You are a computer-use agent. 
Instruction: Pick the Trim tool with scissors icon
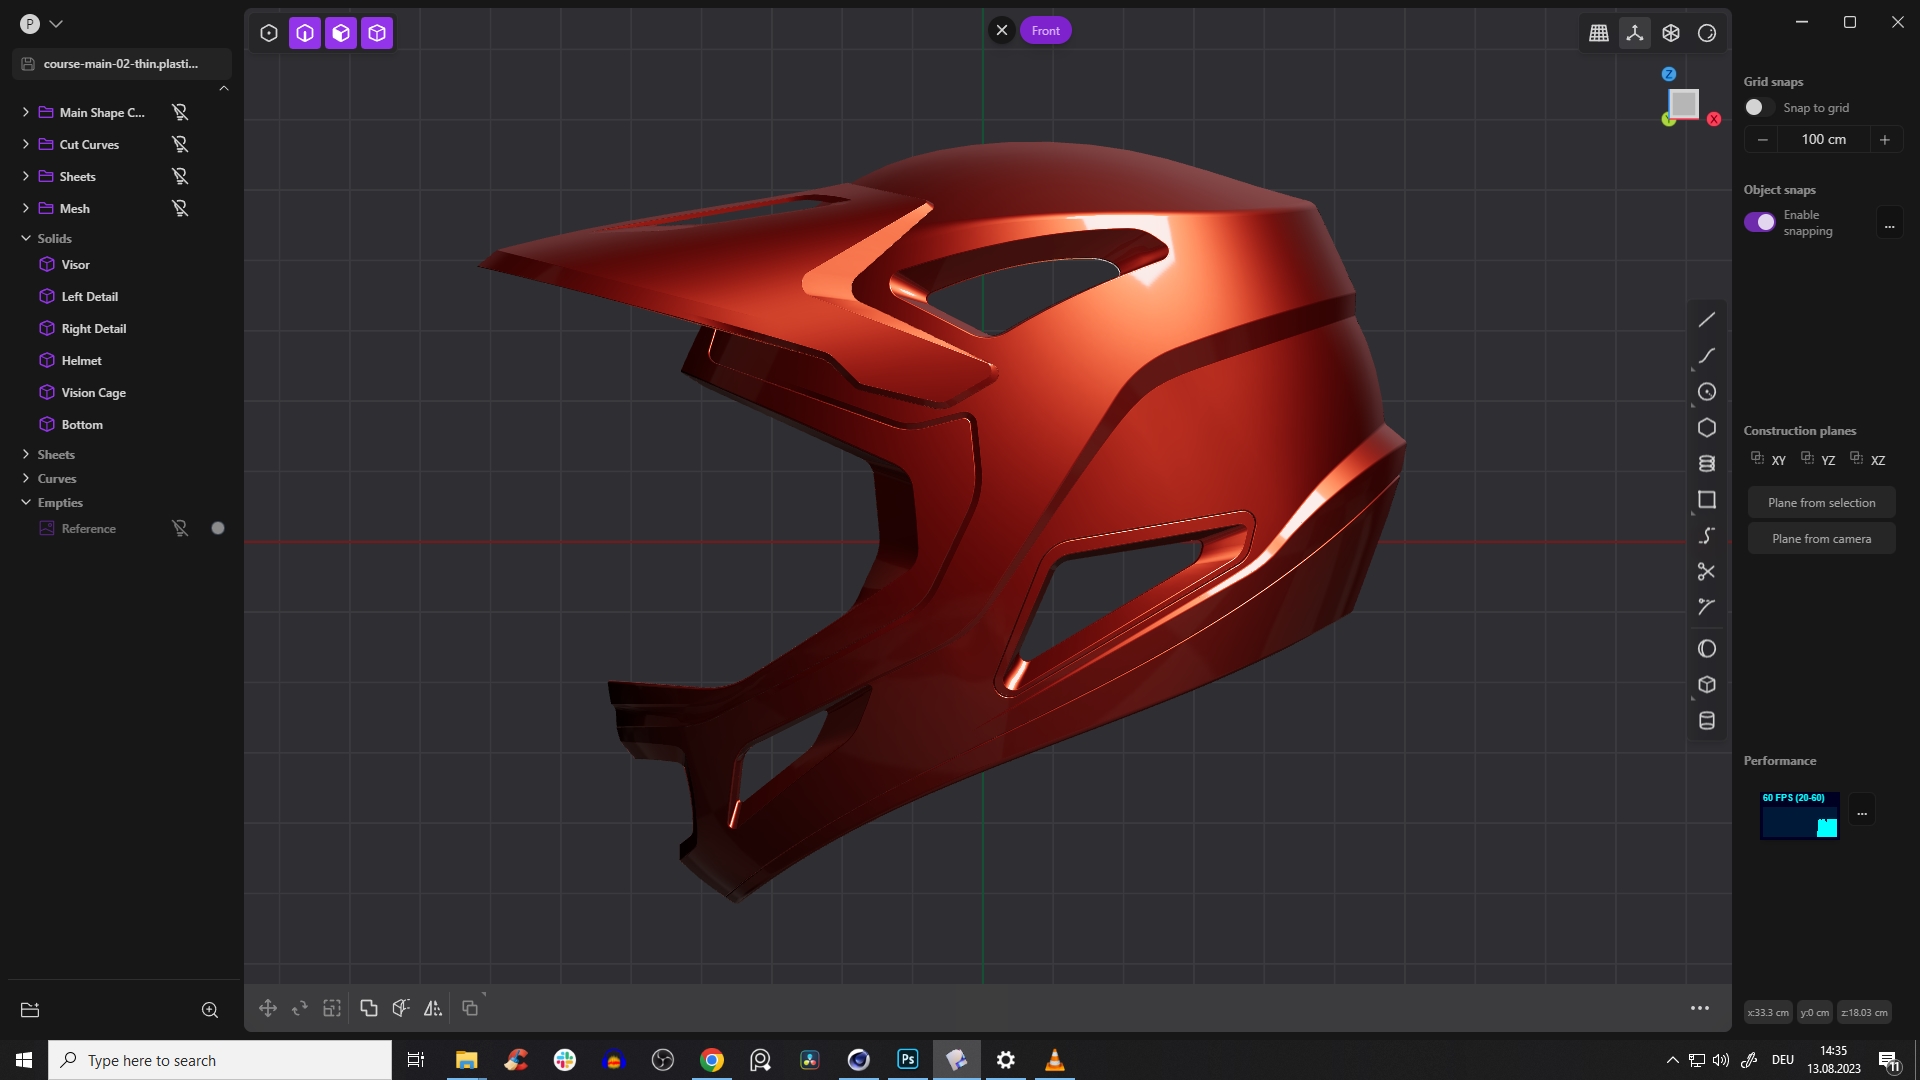[x=1707, y=571]
